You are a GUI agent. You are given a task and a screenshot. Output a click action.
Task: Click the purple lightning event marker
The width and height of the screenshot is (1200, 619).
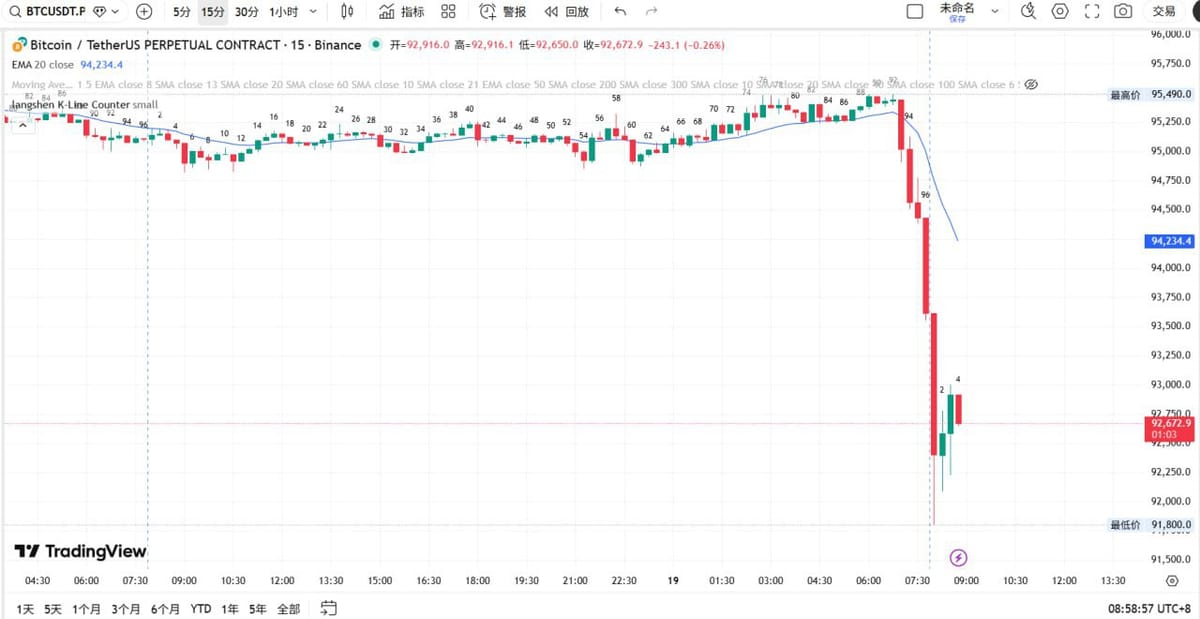click(x=958, y=557)
